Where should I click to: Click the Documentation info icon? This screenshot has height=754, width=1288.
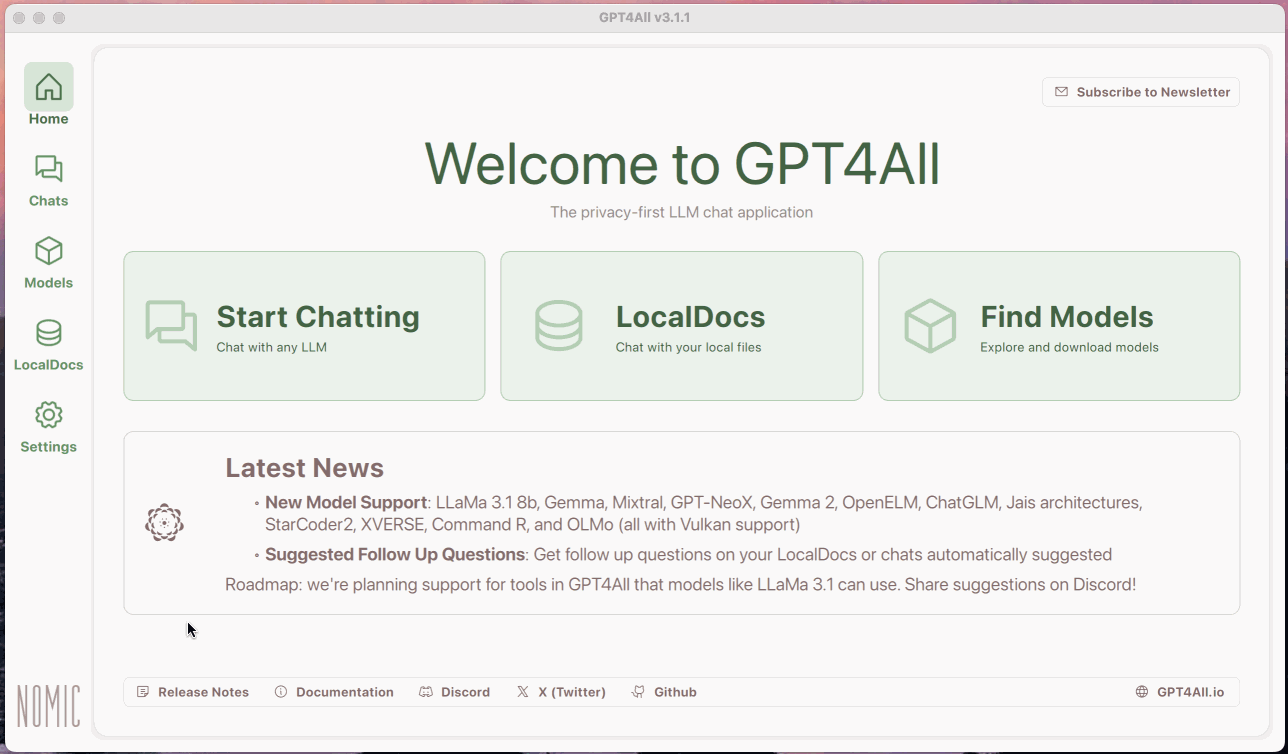click(x=281, y=692)
